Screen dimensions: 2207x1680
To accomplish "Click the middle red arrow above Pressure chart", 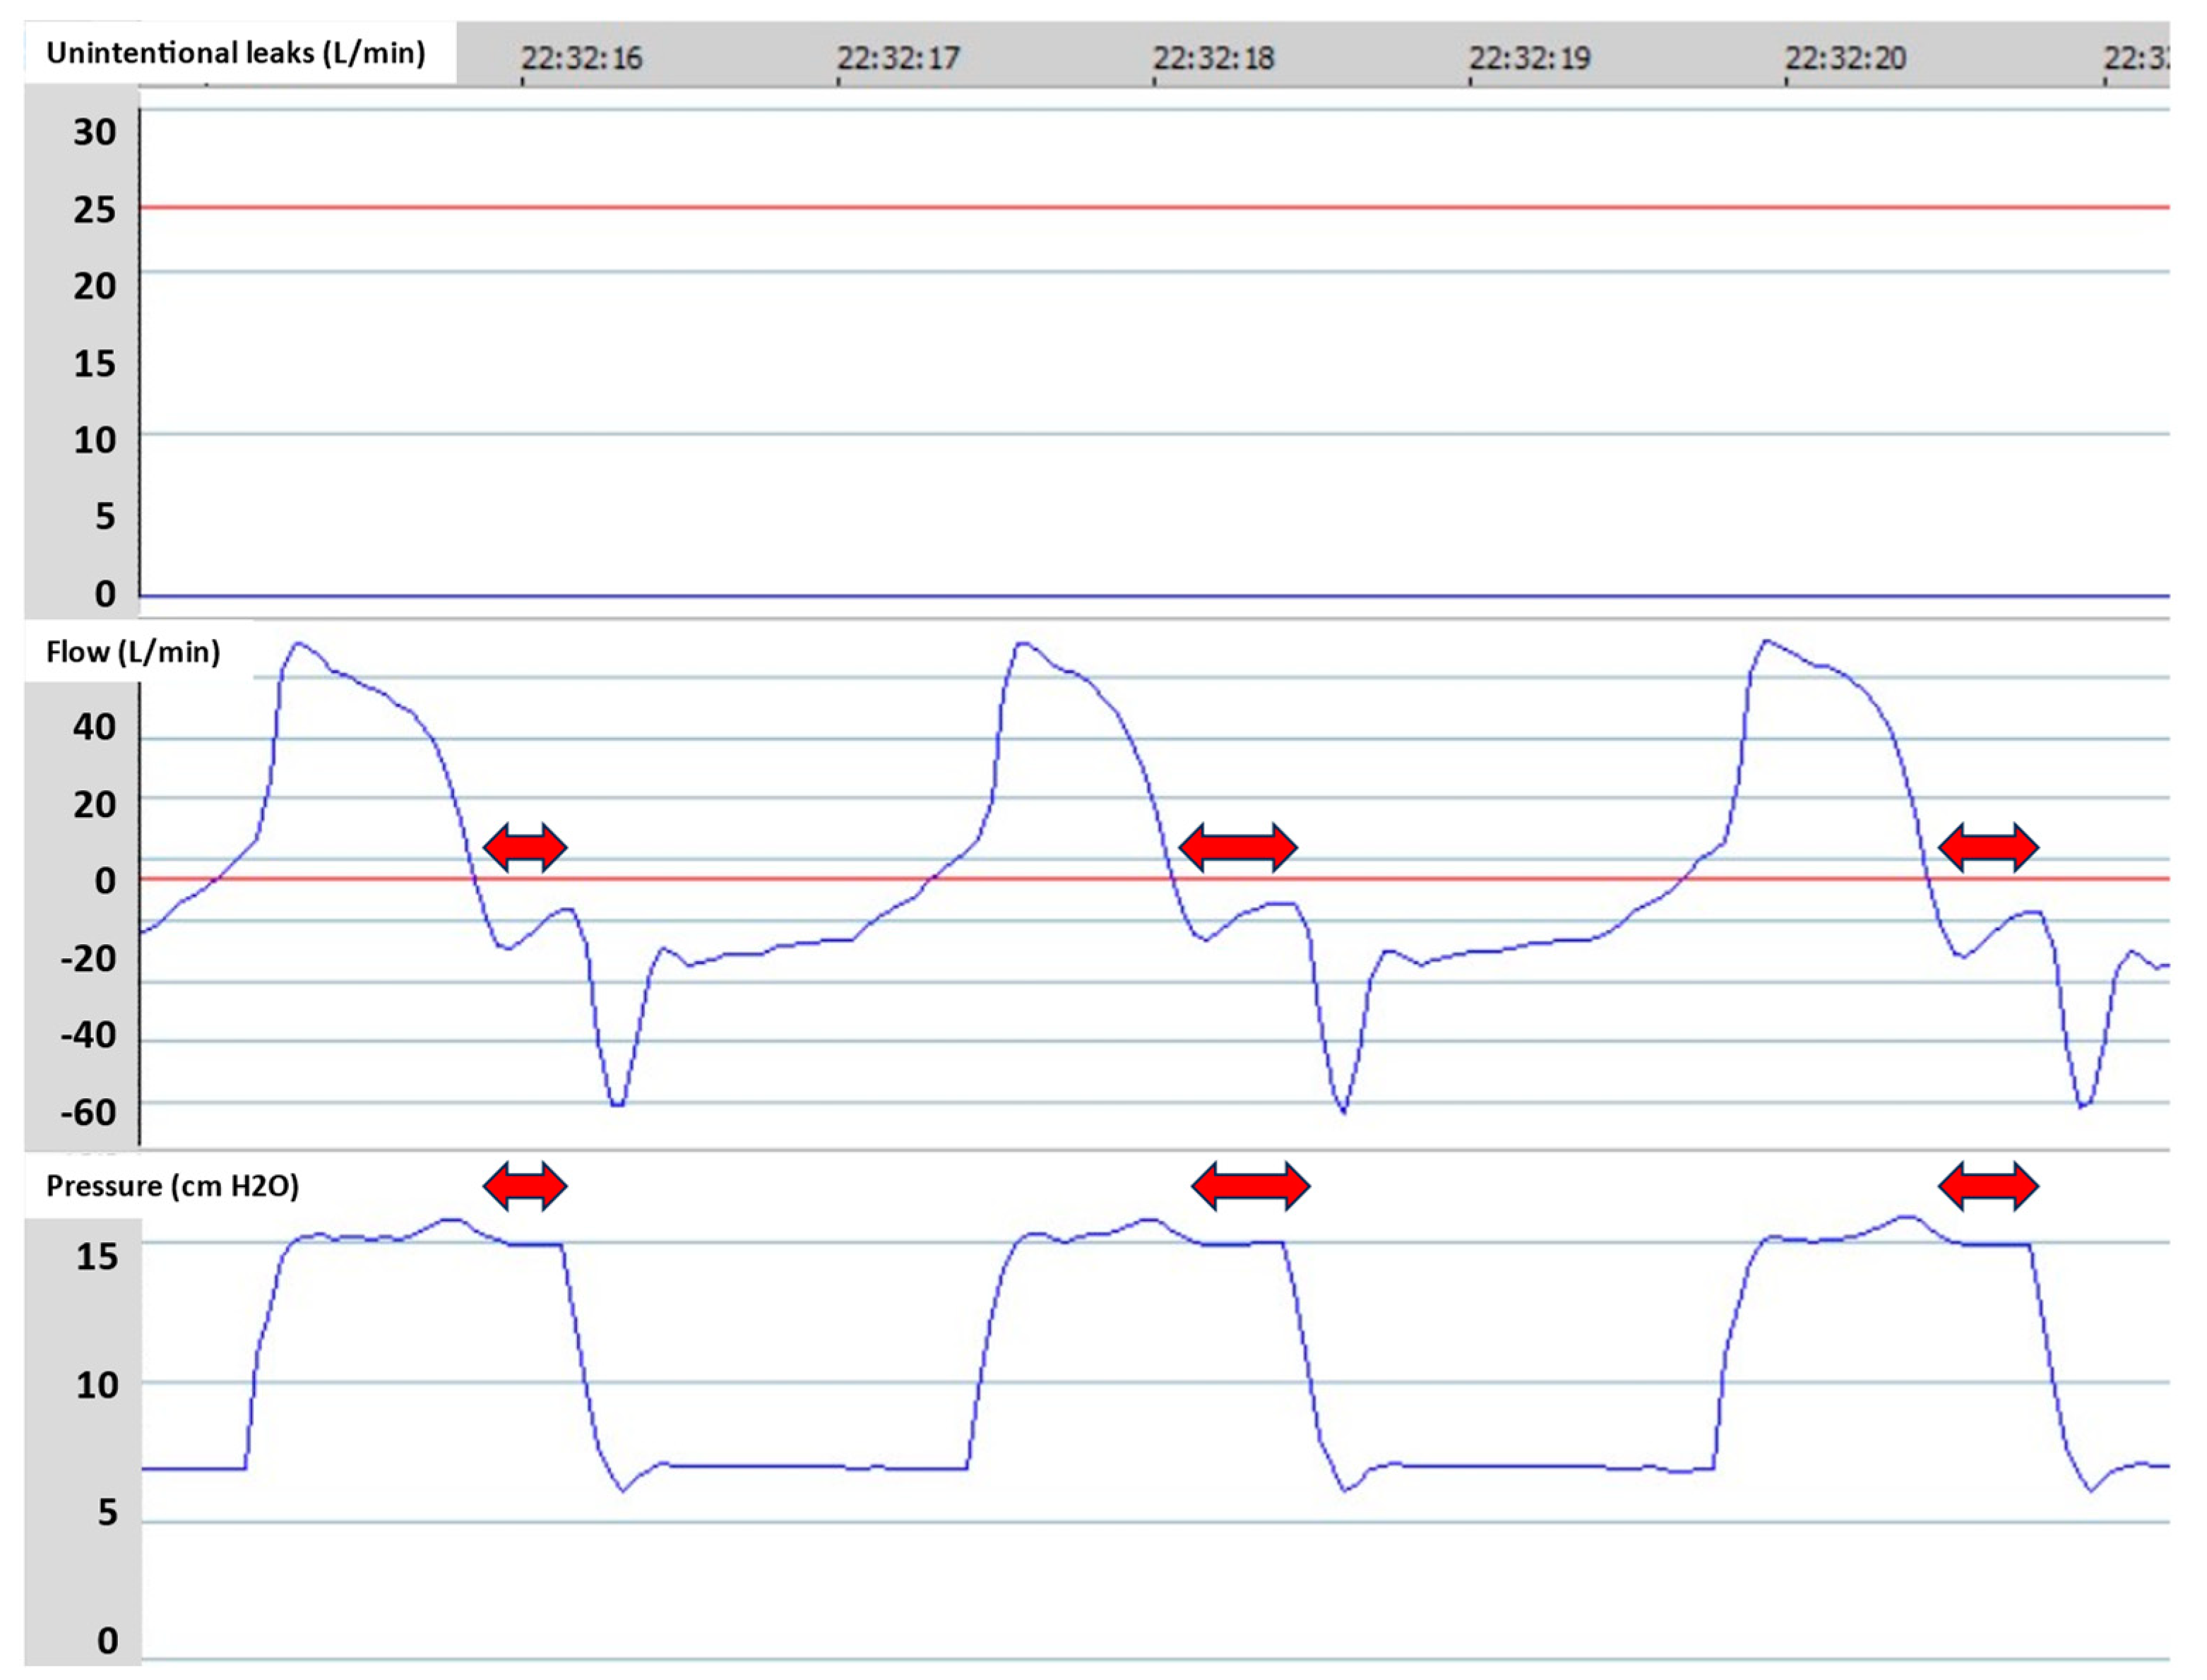I will pyautogui.click(x=1250, y=1186).
